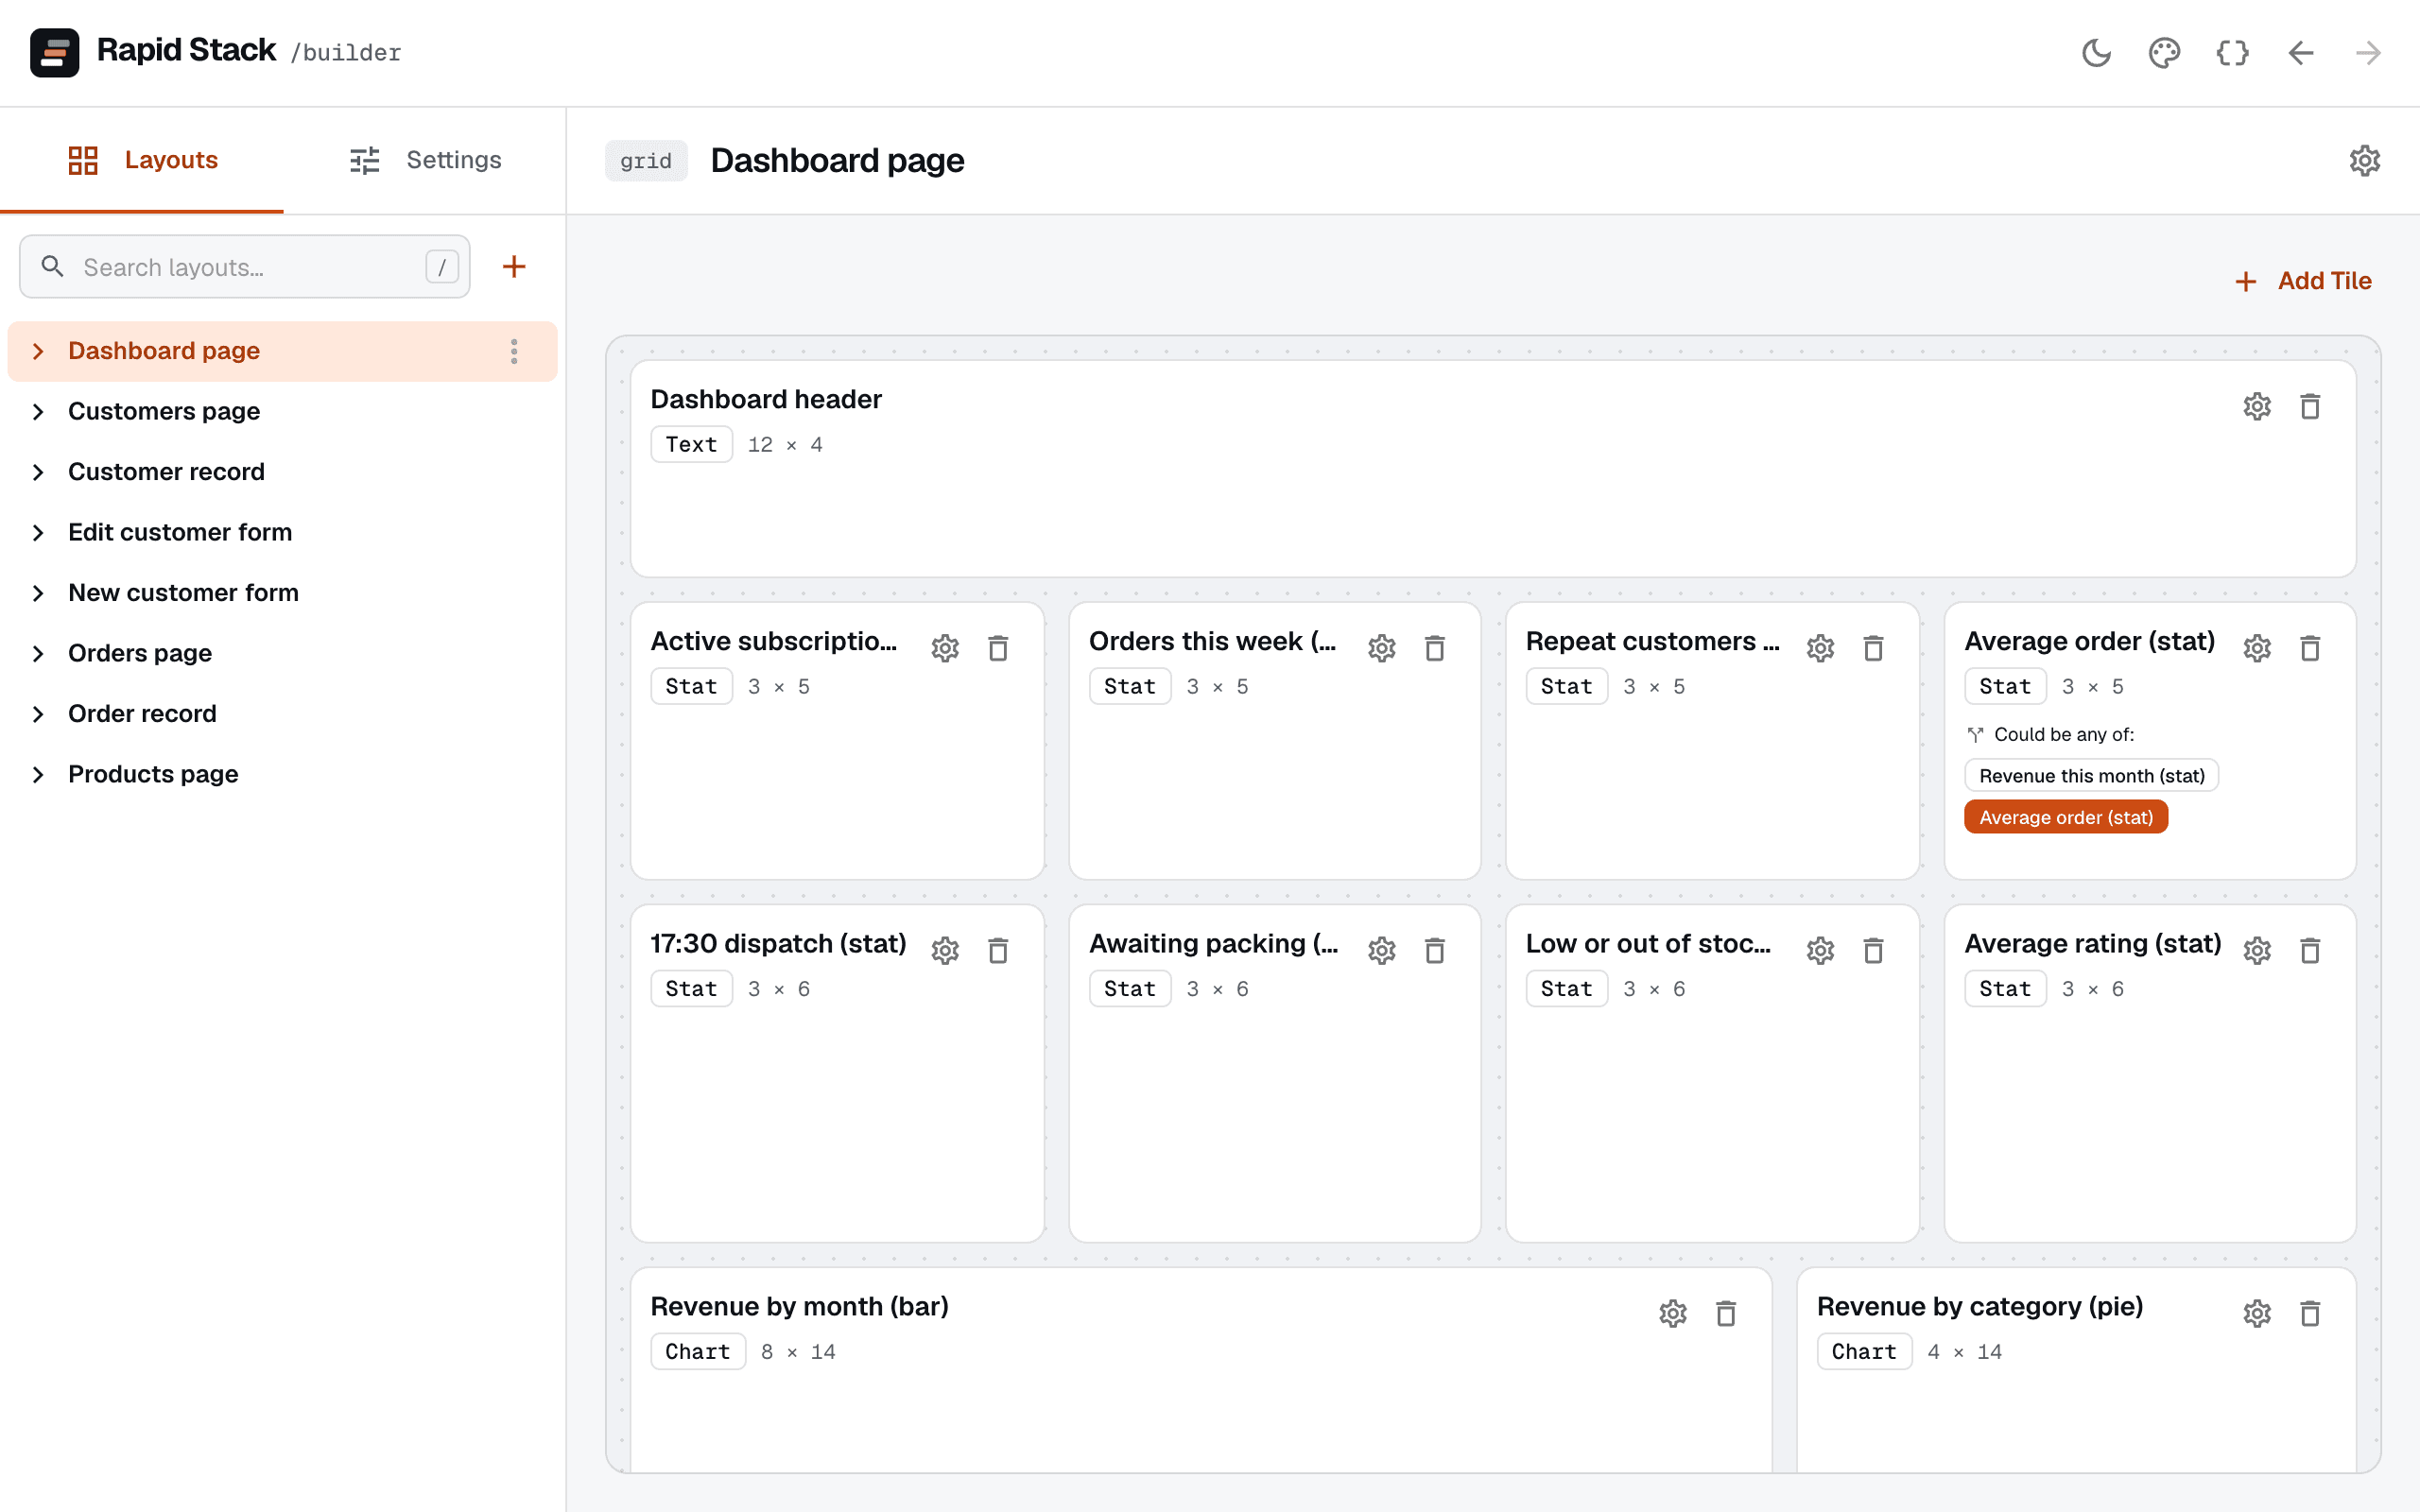Open the theme palette icon
This screenshot has width=2420, height=1512.
coord(2164,53)
